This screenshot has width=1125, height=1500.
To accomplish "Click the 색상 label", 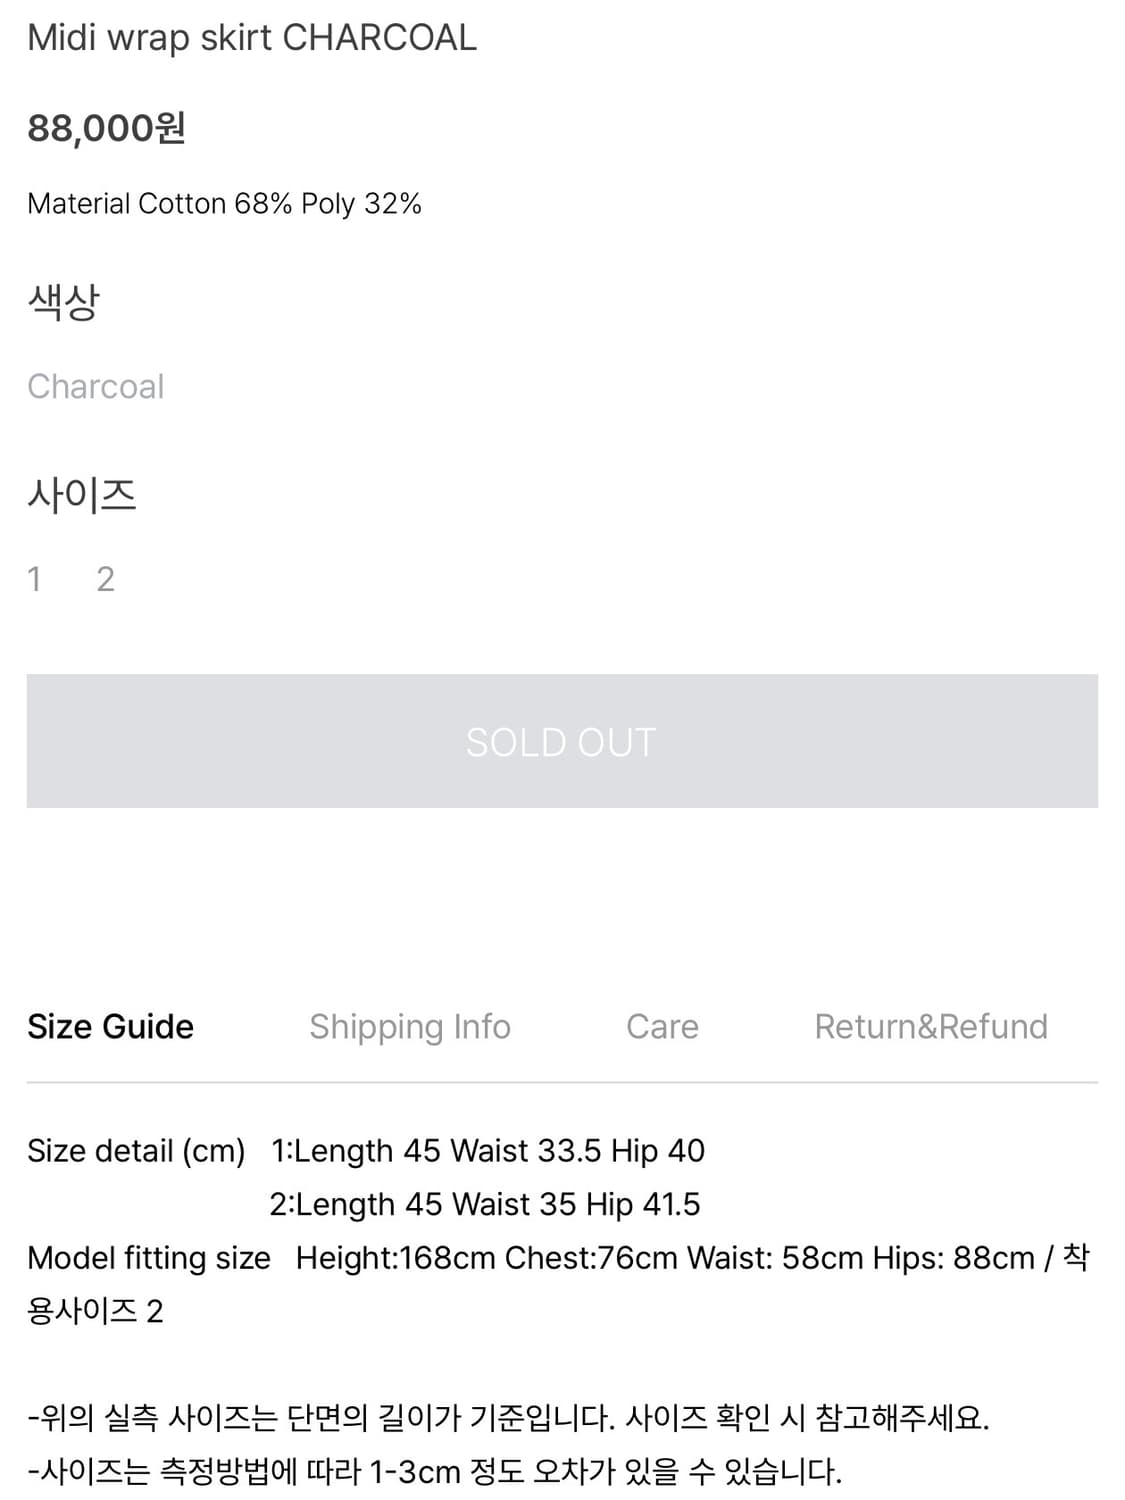I will click(x=64, y=301).
